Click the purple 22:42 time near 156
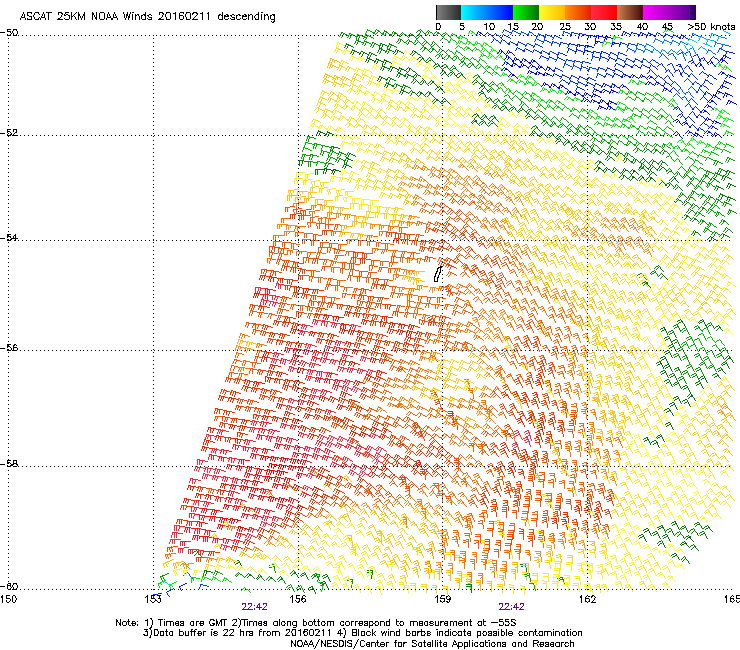Screen dimensions: 740x650 pyautogui.click(x=254, y=607)
